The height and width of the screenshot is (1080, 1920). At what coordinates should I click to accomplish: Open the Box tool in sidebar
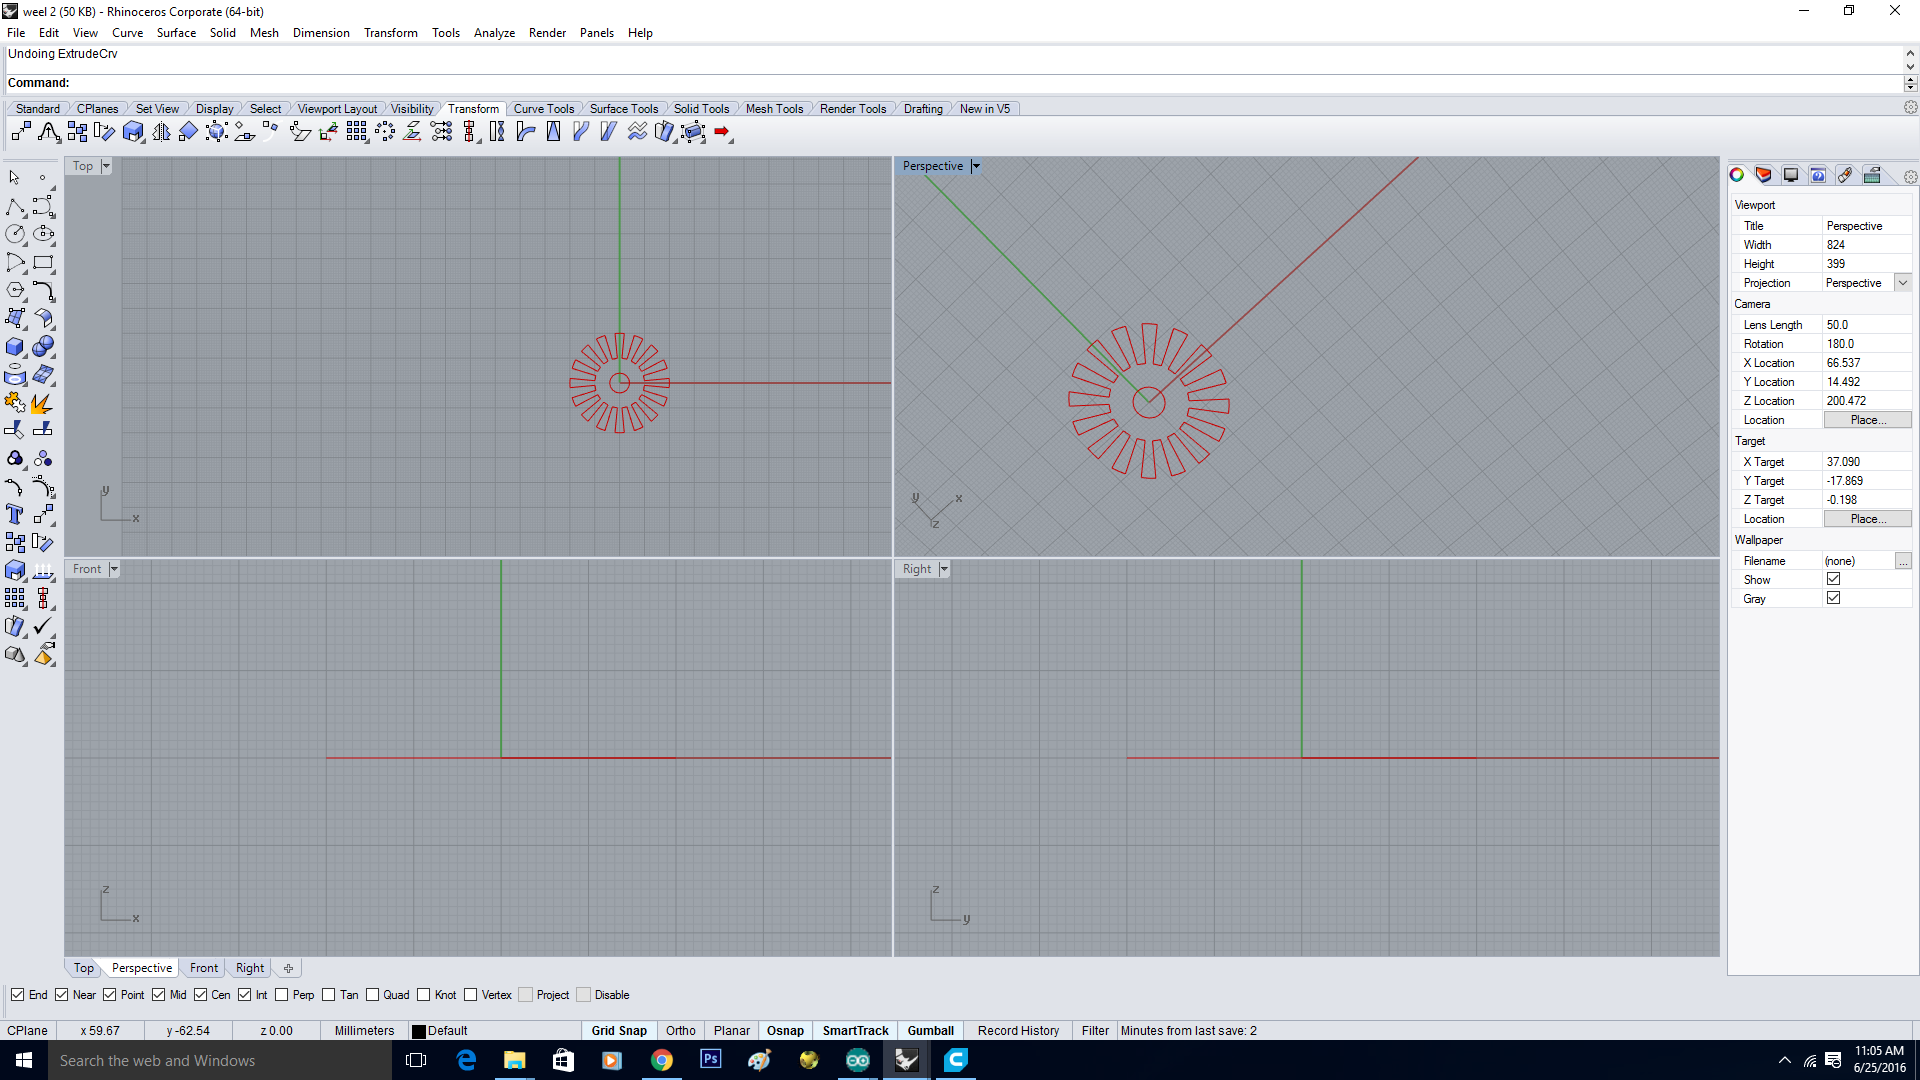[16, 347]
